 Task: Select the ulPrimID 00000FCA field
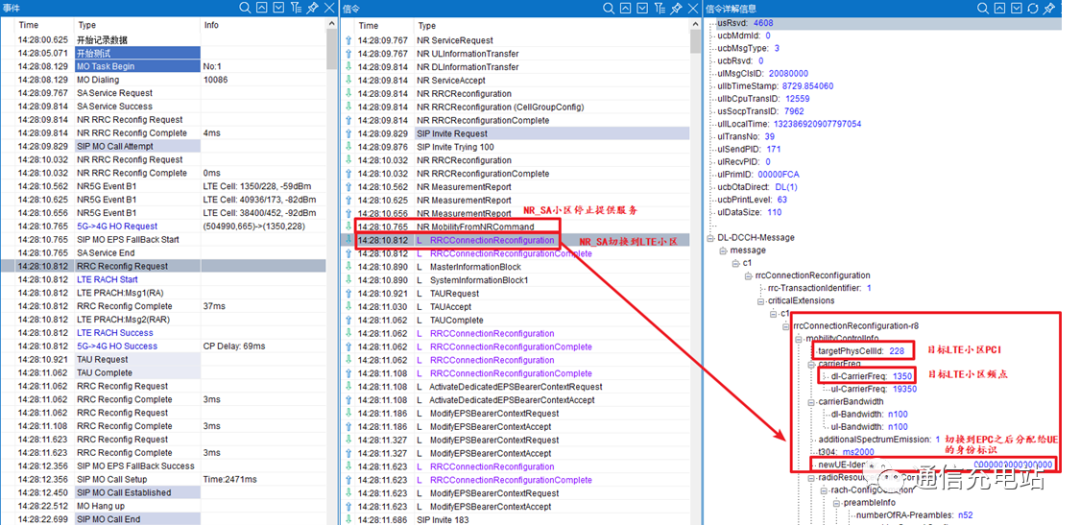click(756, 175)
